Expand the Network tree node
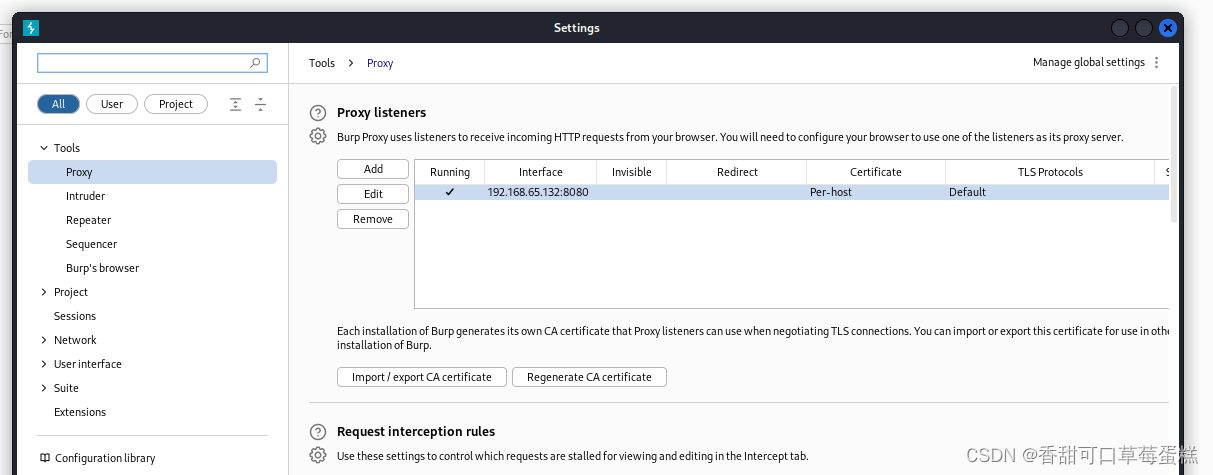The image size is (1213, 475). click(43, 340)
